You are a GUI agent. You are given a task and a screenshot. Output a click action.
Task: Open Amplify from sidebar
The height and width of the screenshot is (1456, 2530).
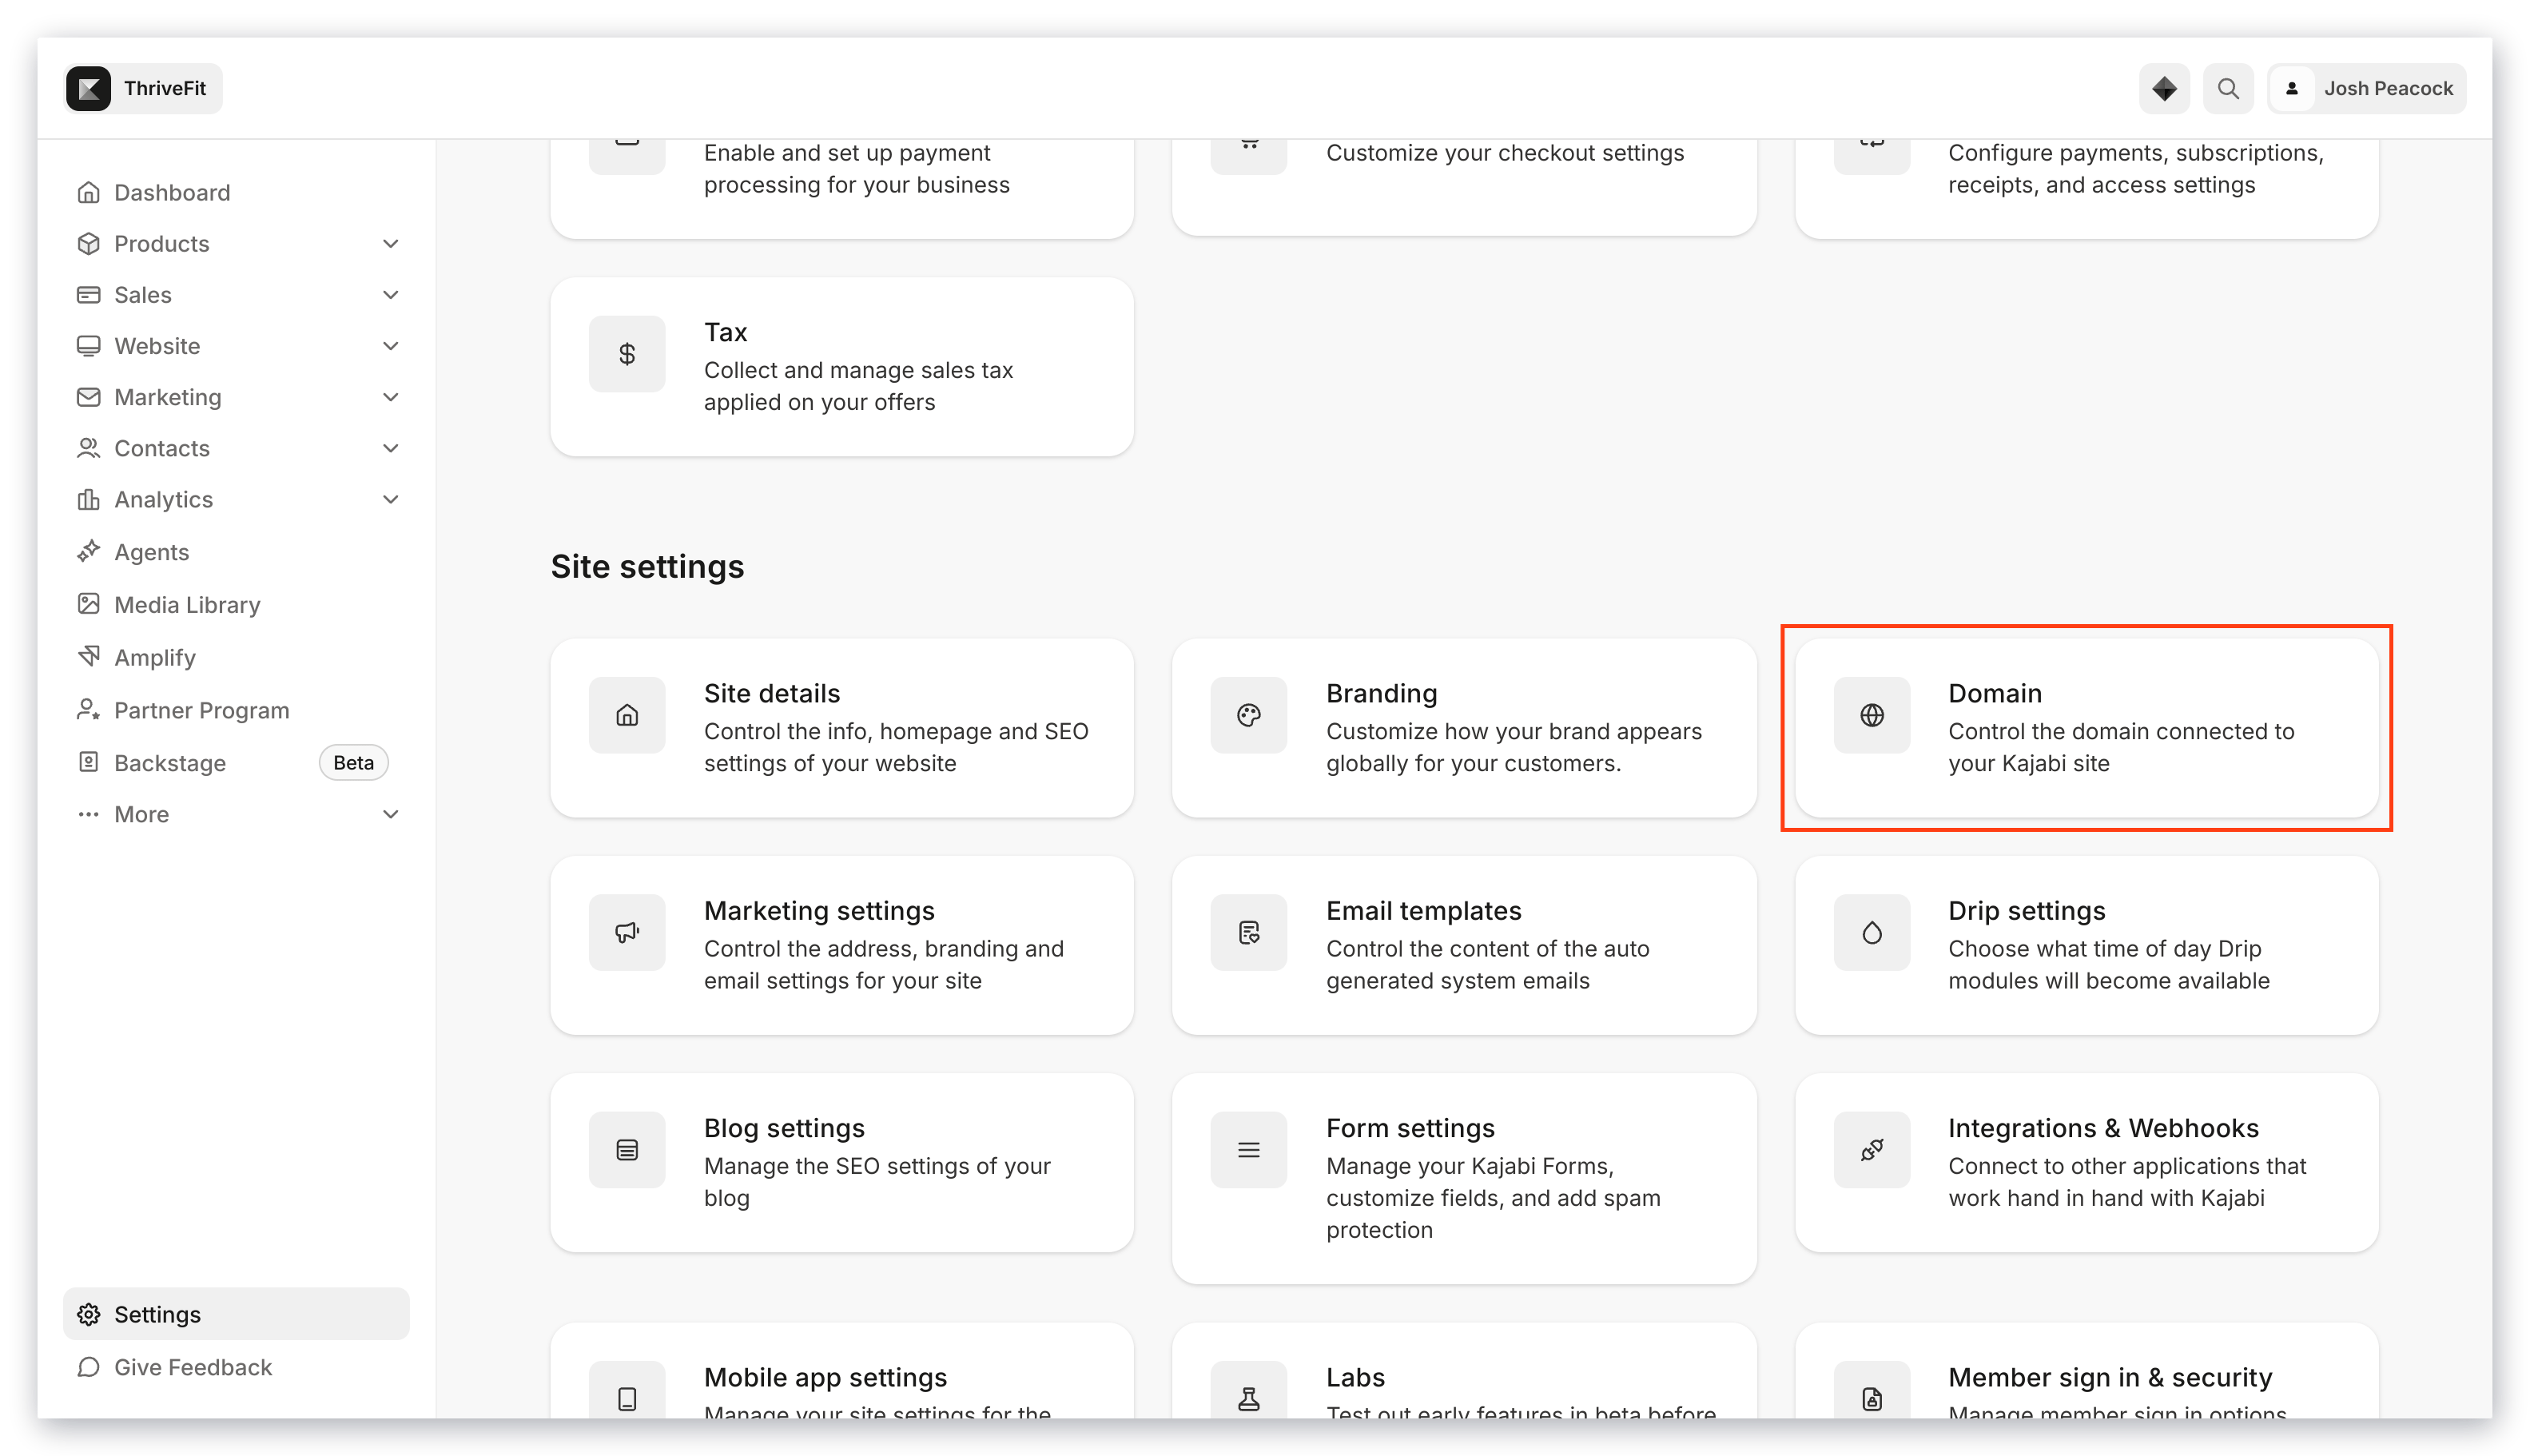click(154, 657)
